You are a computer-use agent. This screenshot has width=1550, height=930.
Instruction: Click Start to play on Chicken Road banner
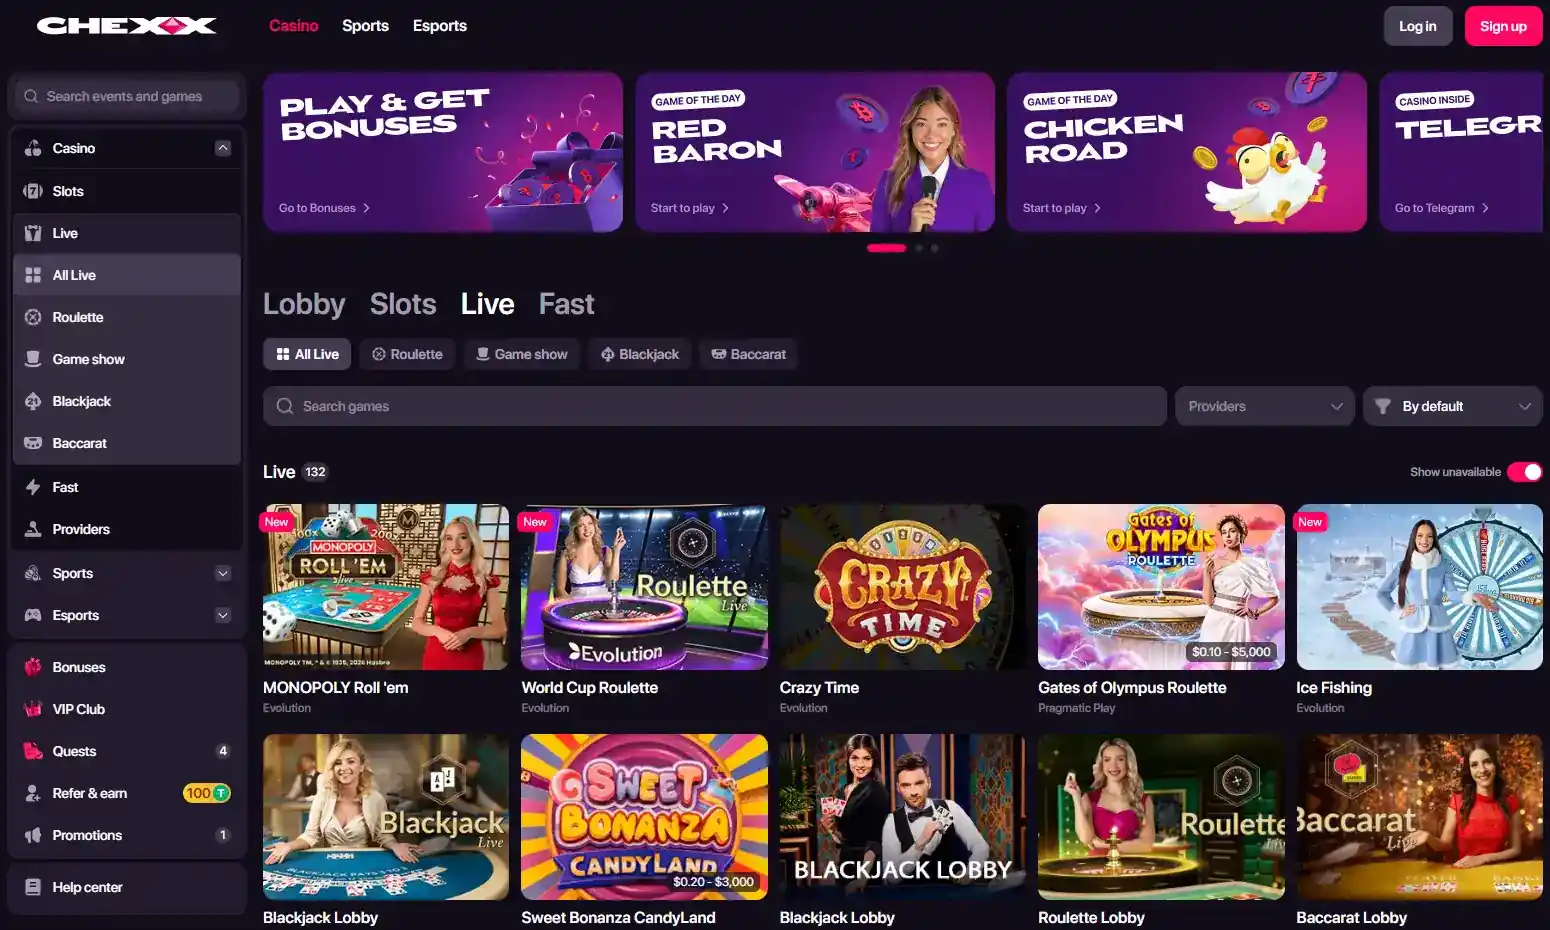pos(1062,208)
